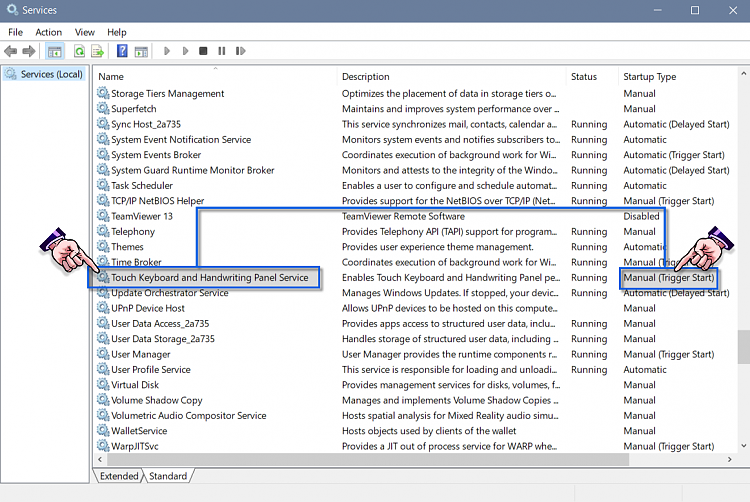
Task: Select User Data Storage_2a735 service
Action: point(163,339)
